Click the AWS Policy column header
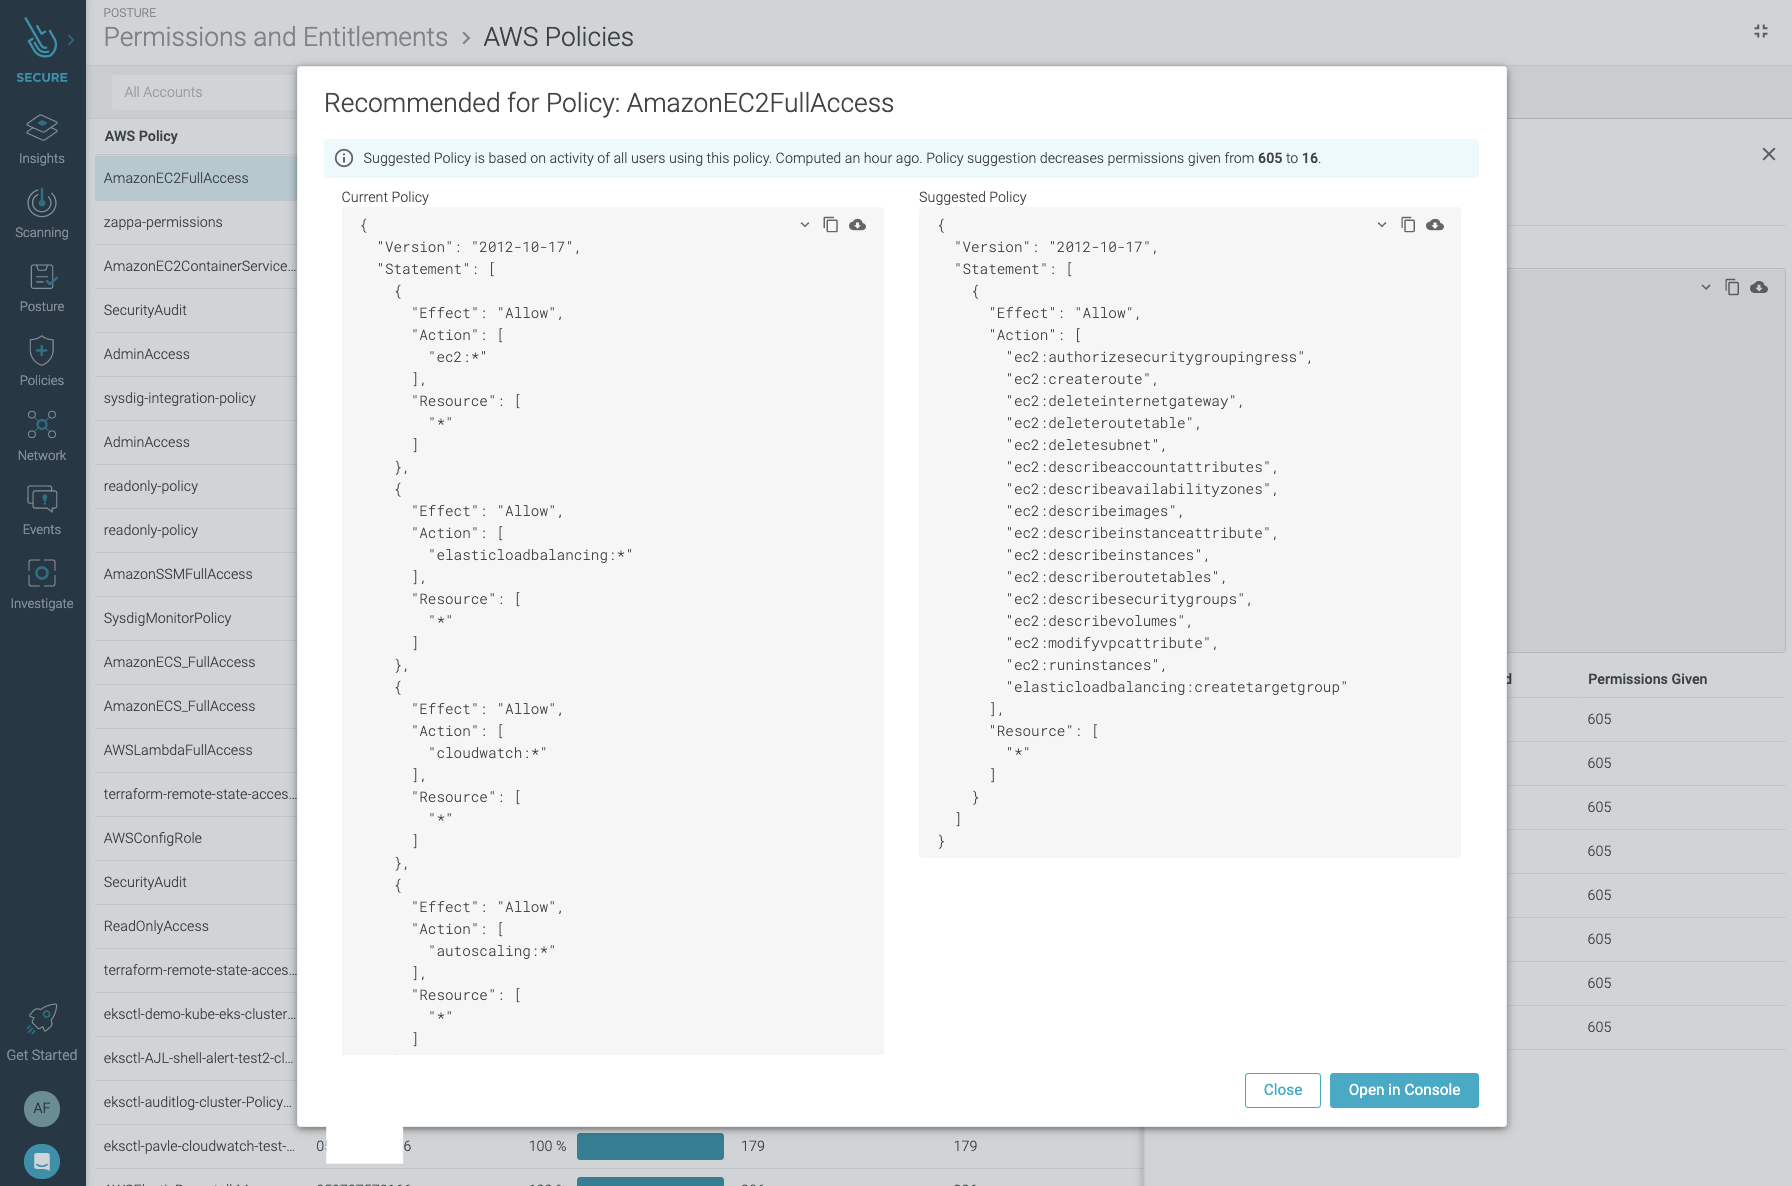The image size is (1792, 1186). (141, 136)
